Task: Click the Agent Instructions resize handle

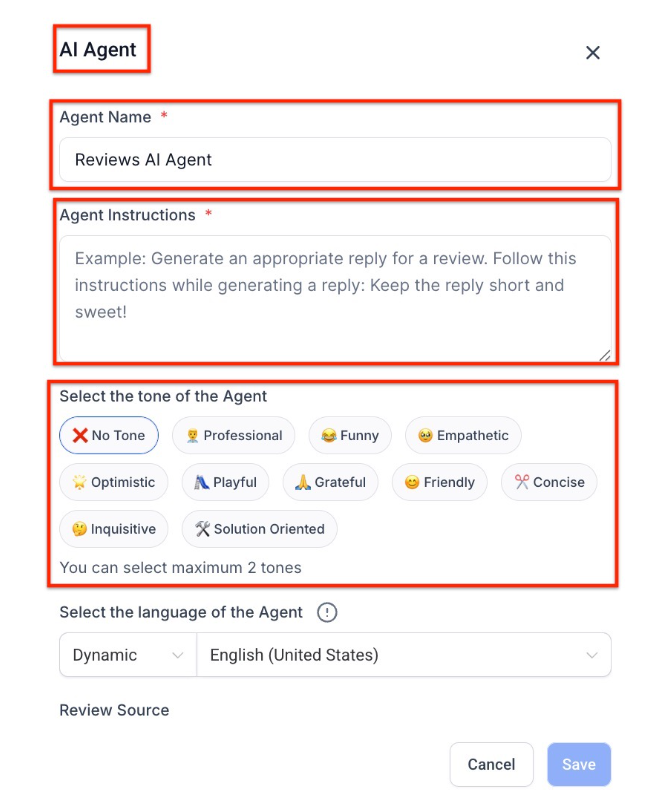Action: point(605,354)
